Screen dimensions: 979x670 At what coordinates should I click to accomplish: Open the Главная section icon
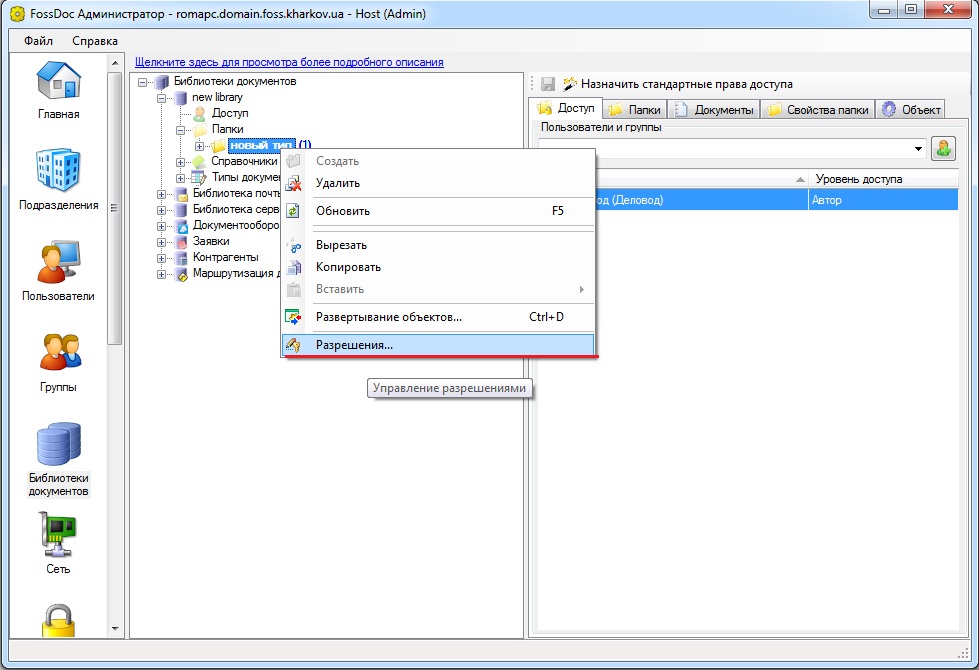click(60, 86)
